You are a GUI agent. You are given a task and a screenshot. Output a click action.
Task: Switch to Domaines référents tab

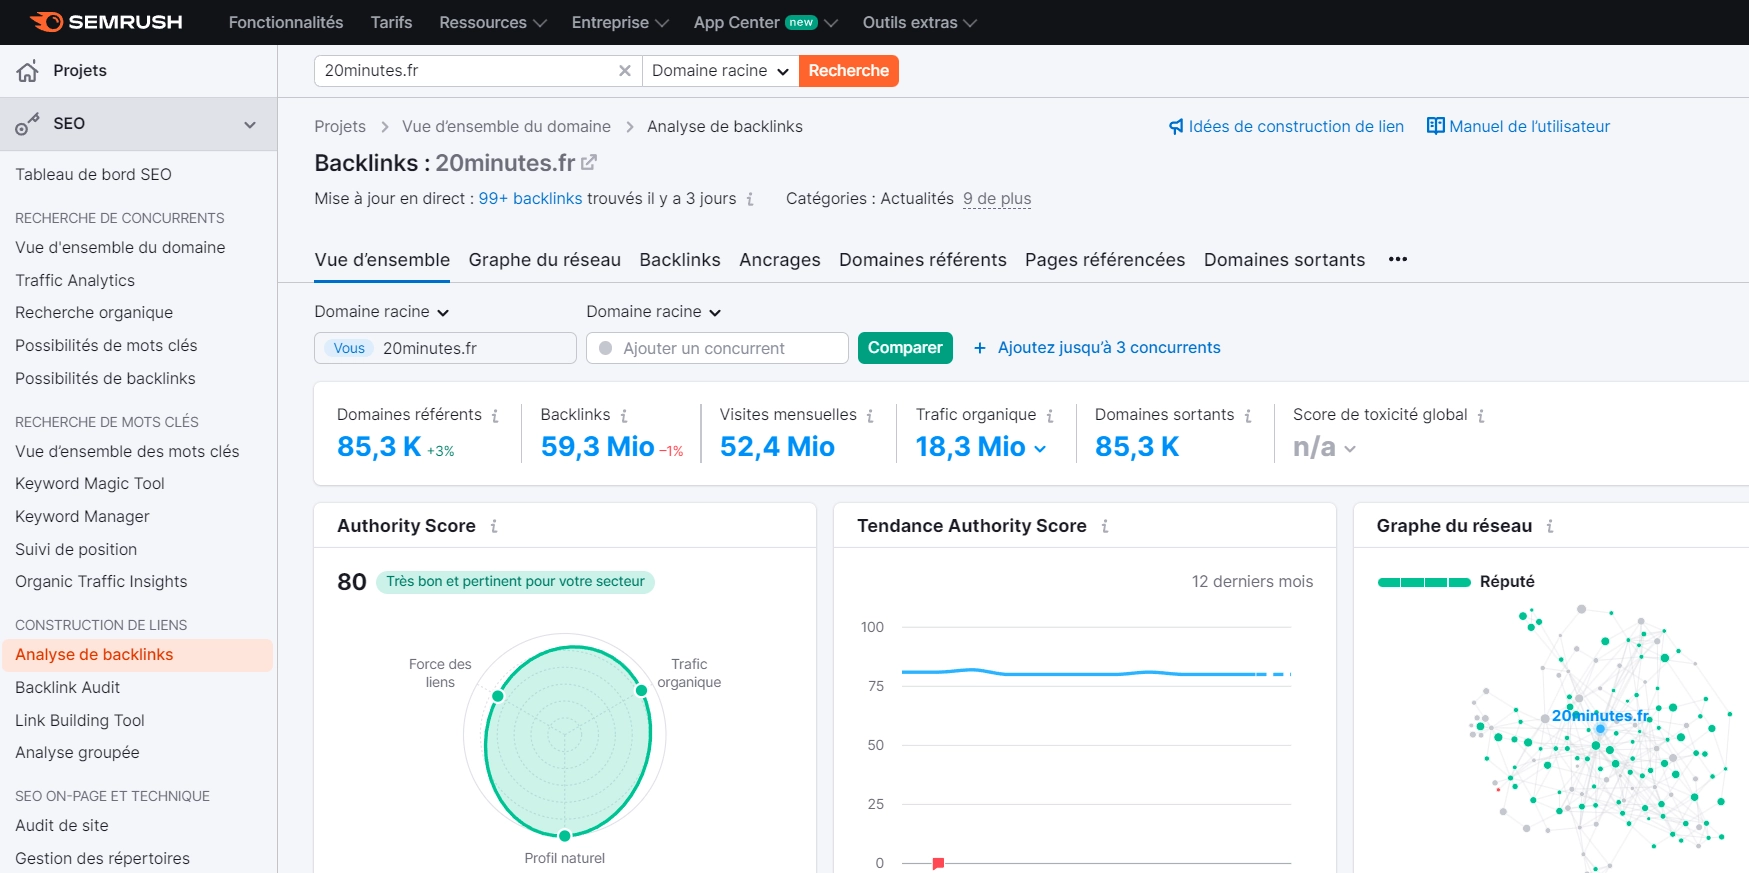tap(923, 260)
